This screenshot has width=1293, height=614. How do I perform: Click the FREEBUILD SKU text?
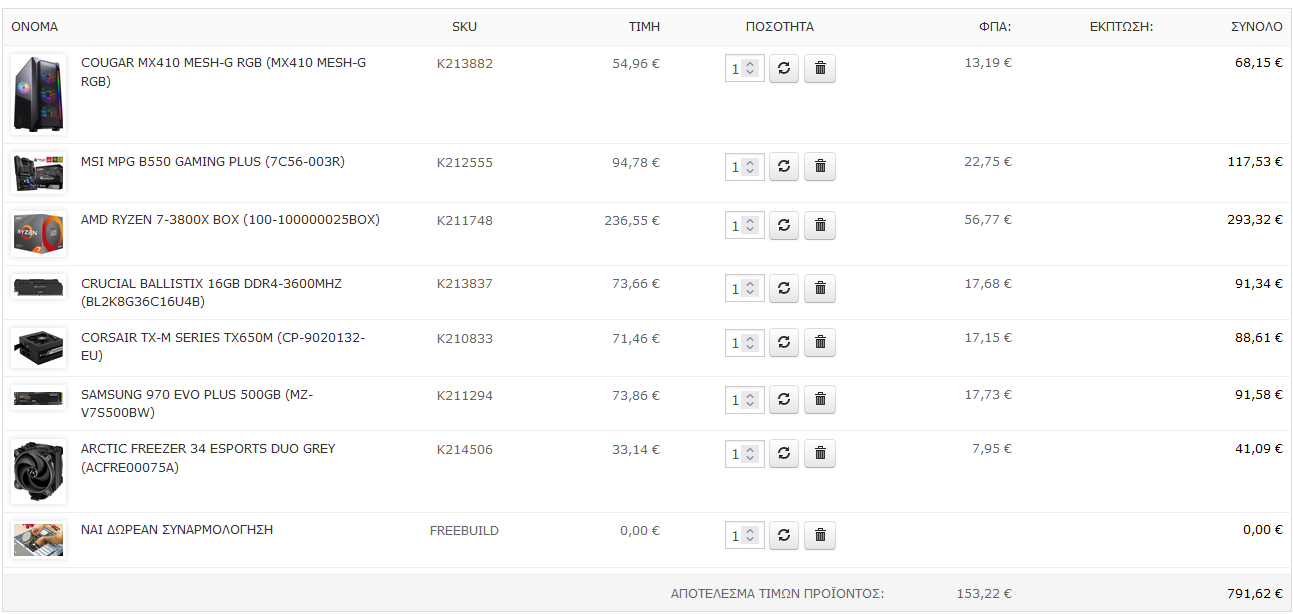pos(464,531)
